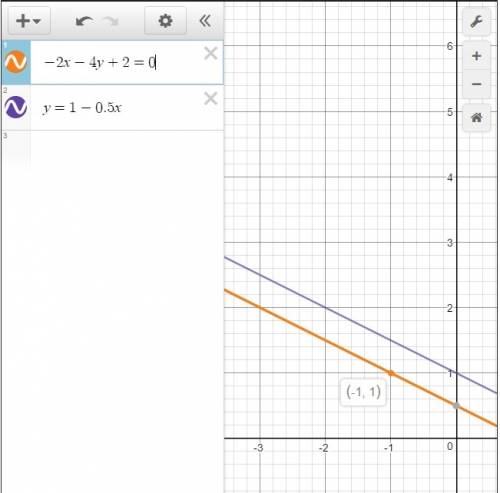Select the orange point at (-1, 1)
The width and height of the screenshot is (500, 493).
click(391, 373)
